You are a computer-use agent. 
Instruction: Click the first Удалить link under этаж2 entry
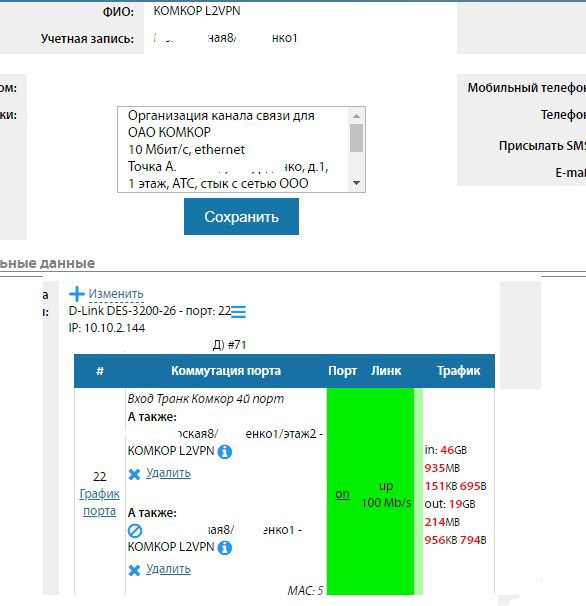168,473
